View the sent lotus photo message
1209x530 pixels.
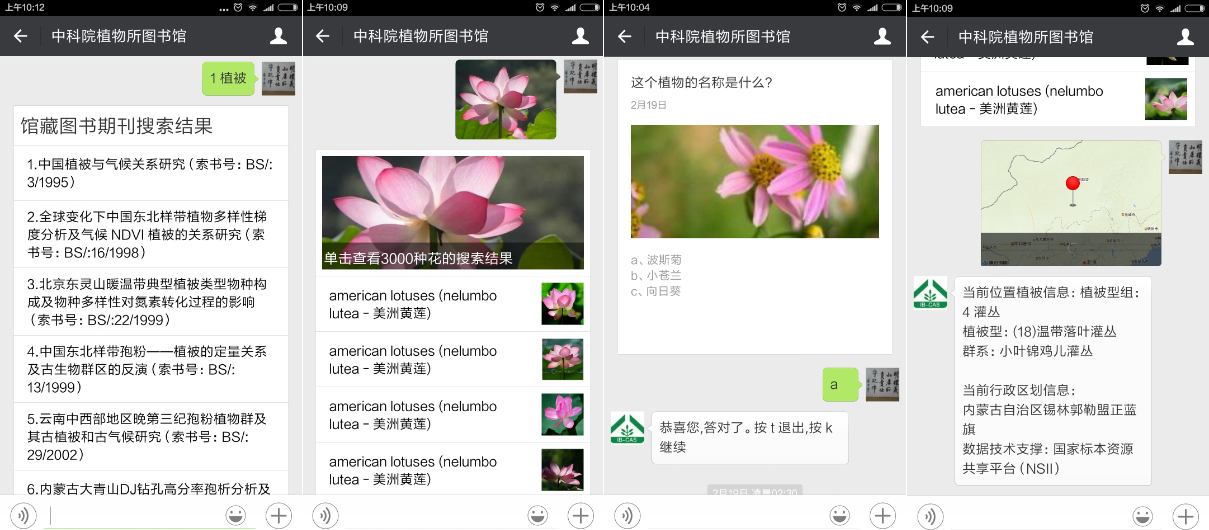point(505,99)
